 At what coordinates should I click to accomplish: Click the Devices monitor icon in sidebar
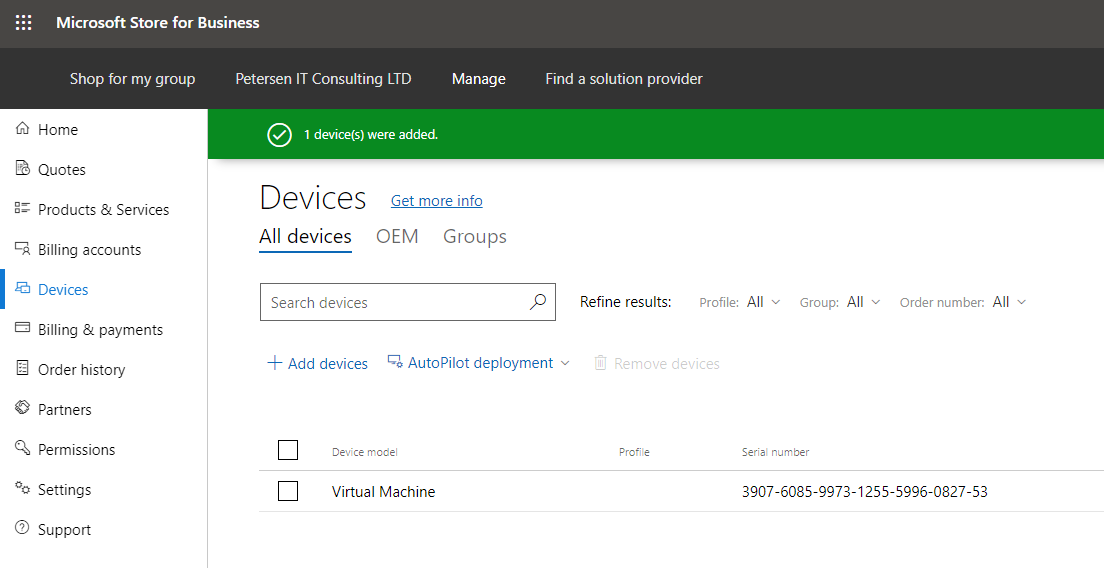click(23, 289)
